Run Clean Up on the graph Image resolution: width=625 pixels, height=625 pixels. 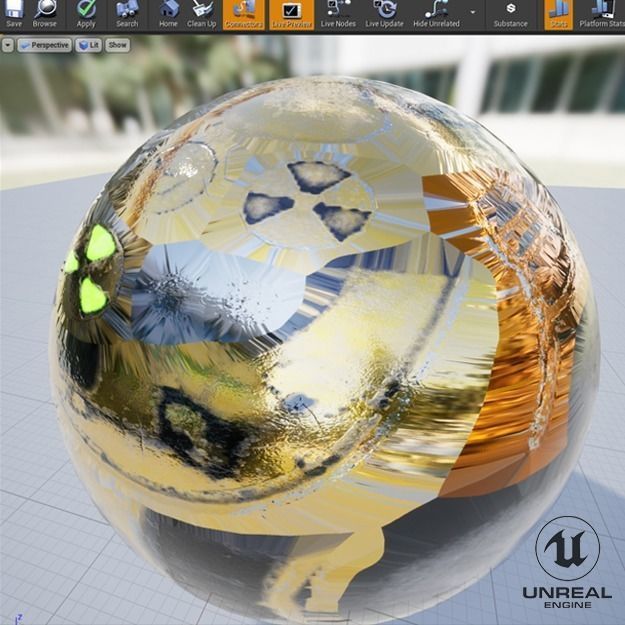202,14
